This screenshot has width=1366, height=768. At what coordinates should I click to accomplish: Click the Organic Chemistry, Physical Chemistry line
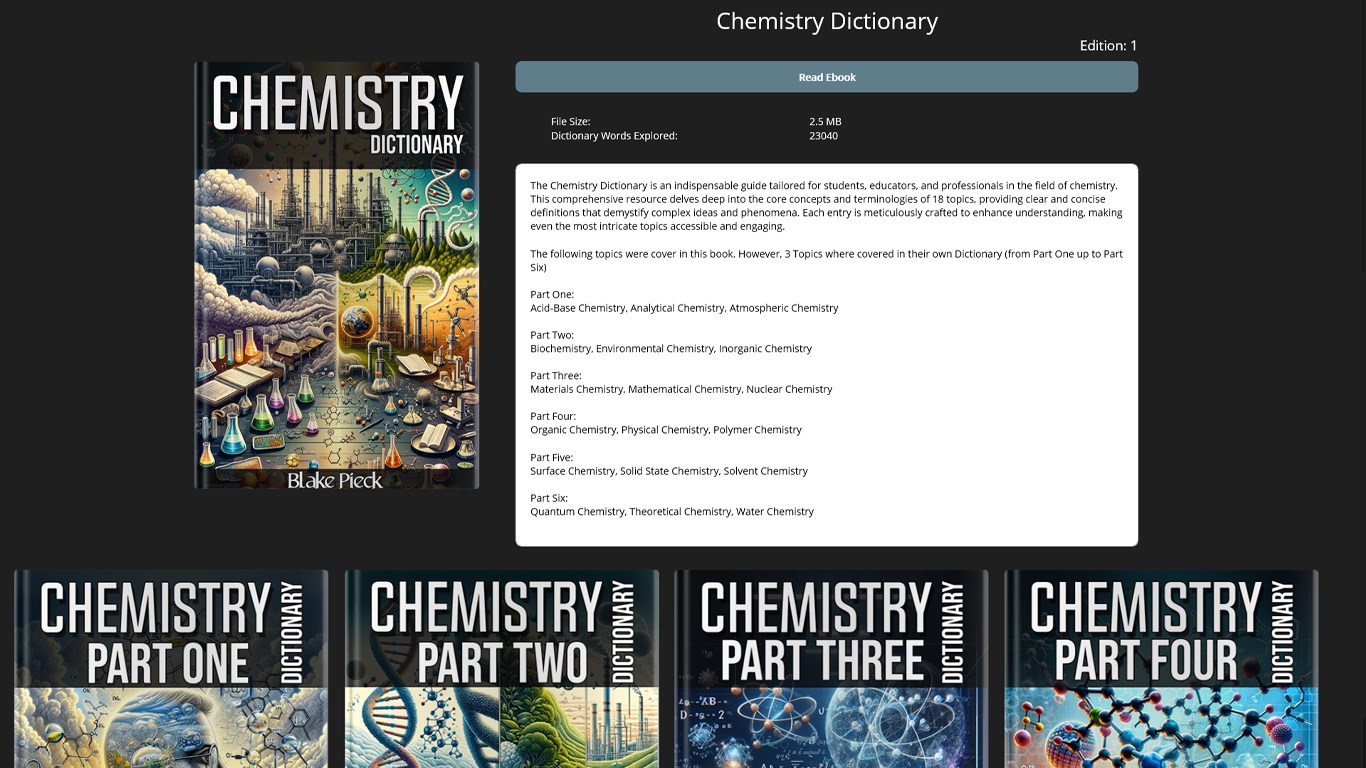[x=666, y=430]
